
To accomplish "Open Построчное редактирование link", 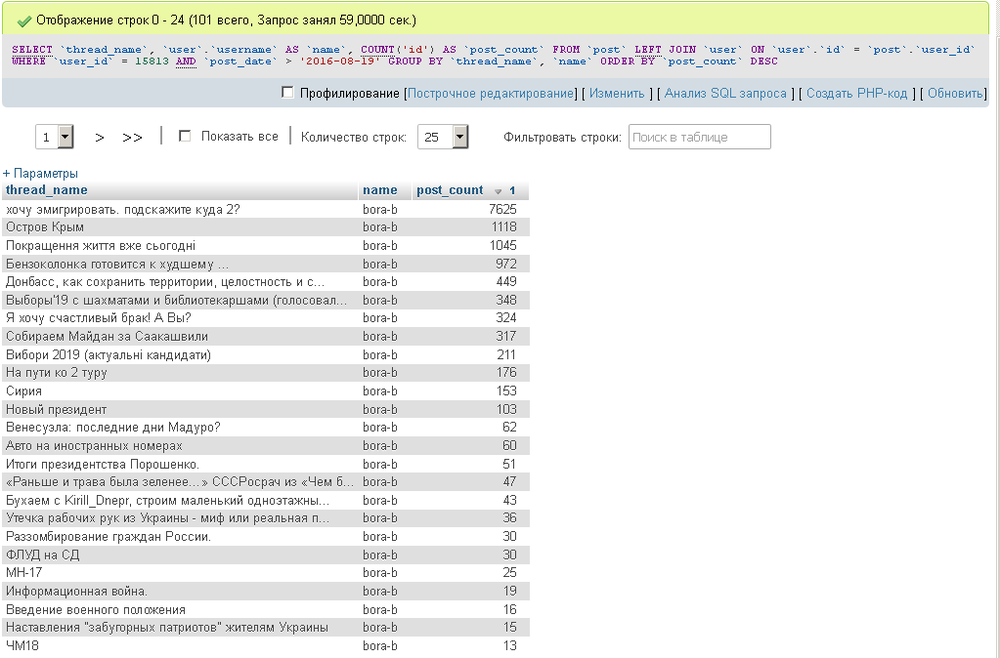I will [492, 93].
